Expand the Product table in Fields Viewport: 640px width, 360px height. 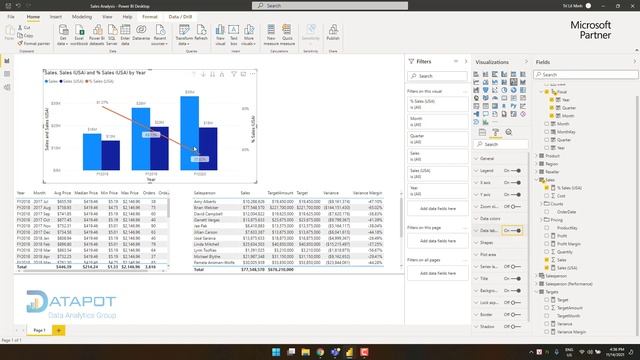point(536,156)
